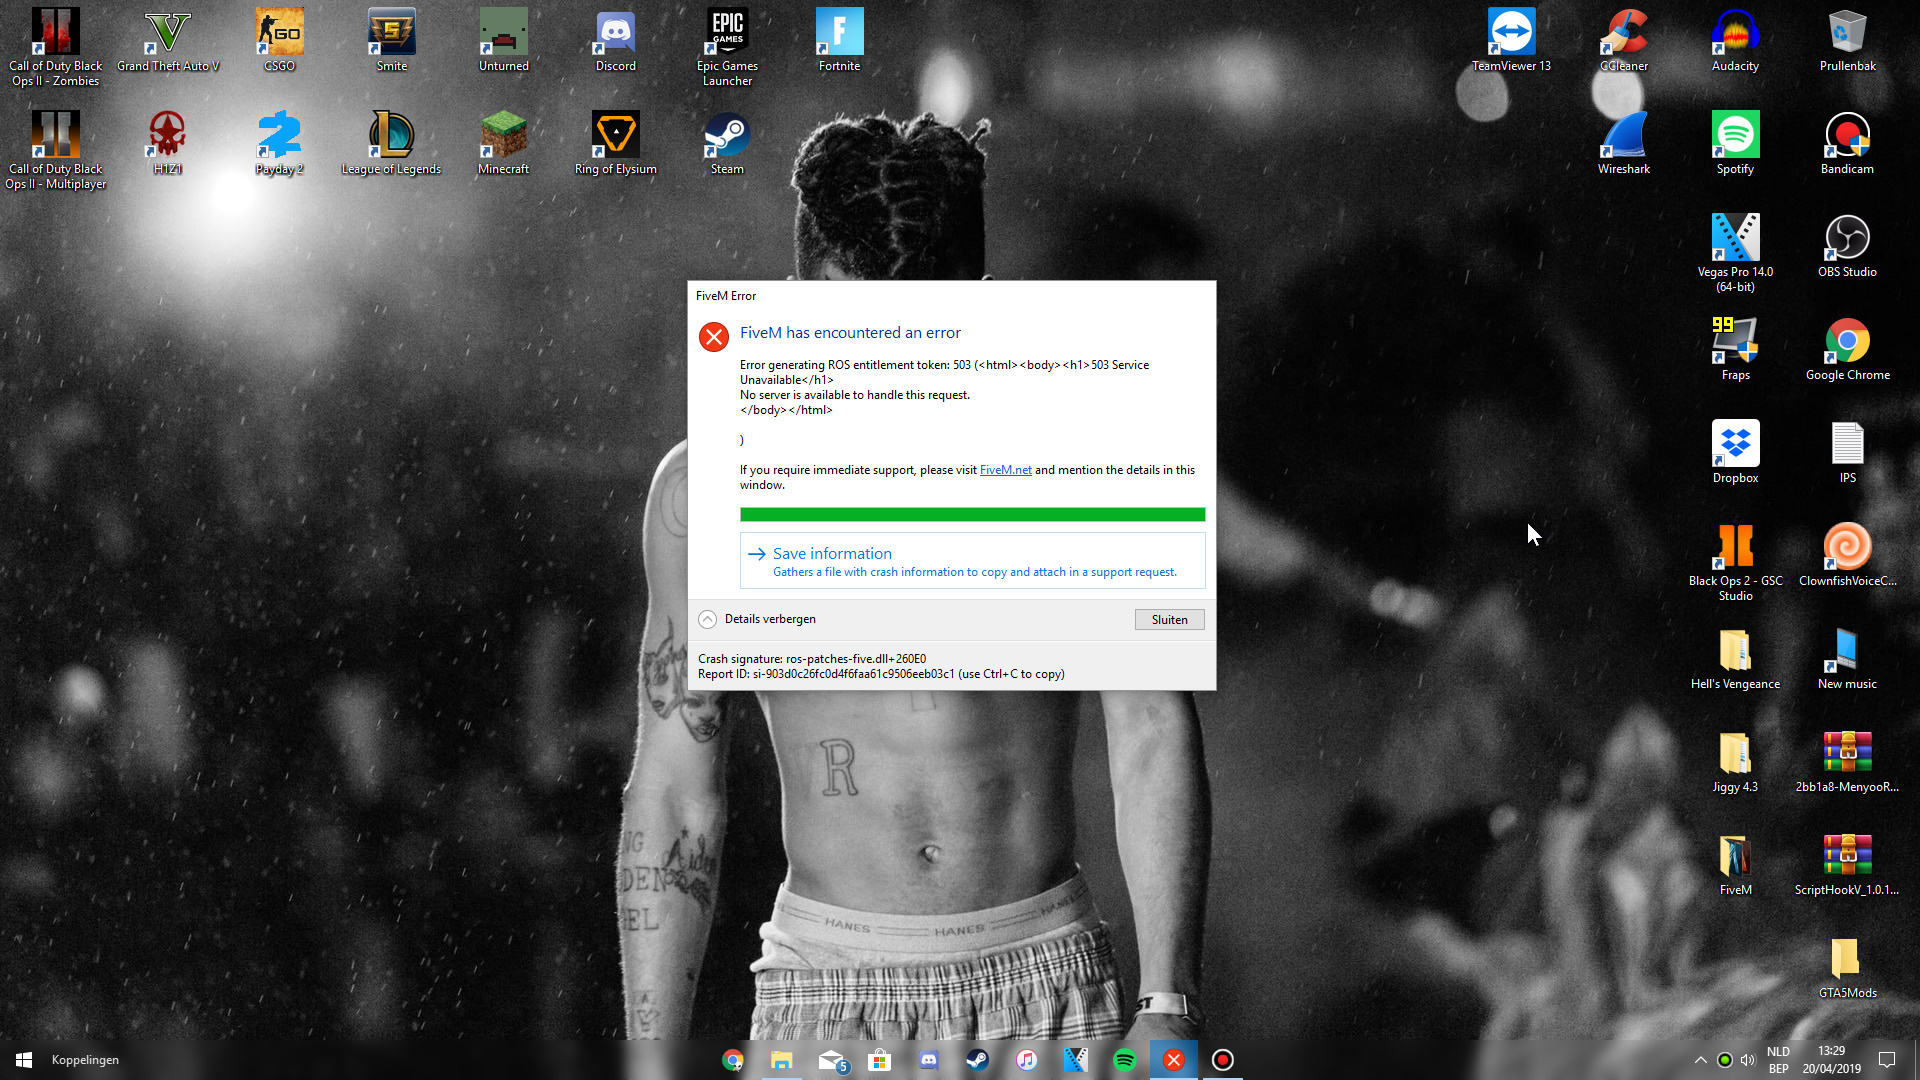The height and width of the screenshot is (1080, 1920).
Task: Open File Explorer from the taskbar
Action: tap(782, 1060)
